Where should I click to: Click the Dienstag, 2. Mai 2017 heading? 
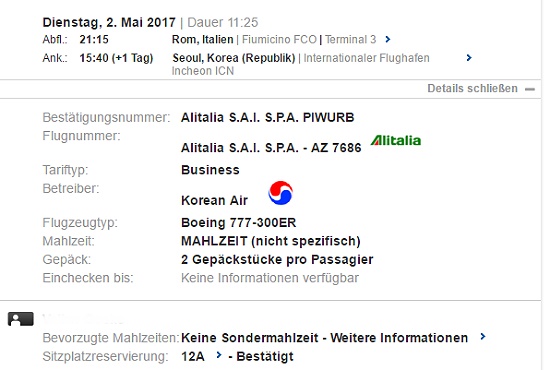tap(109, 22)
